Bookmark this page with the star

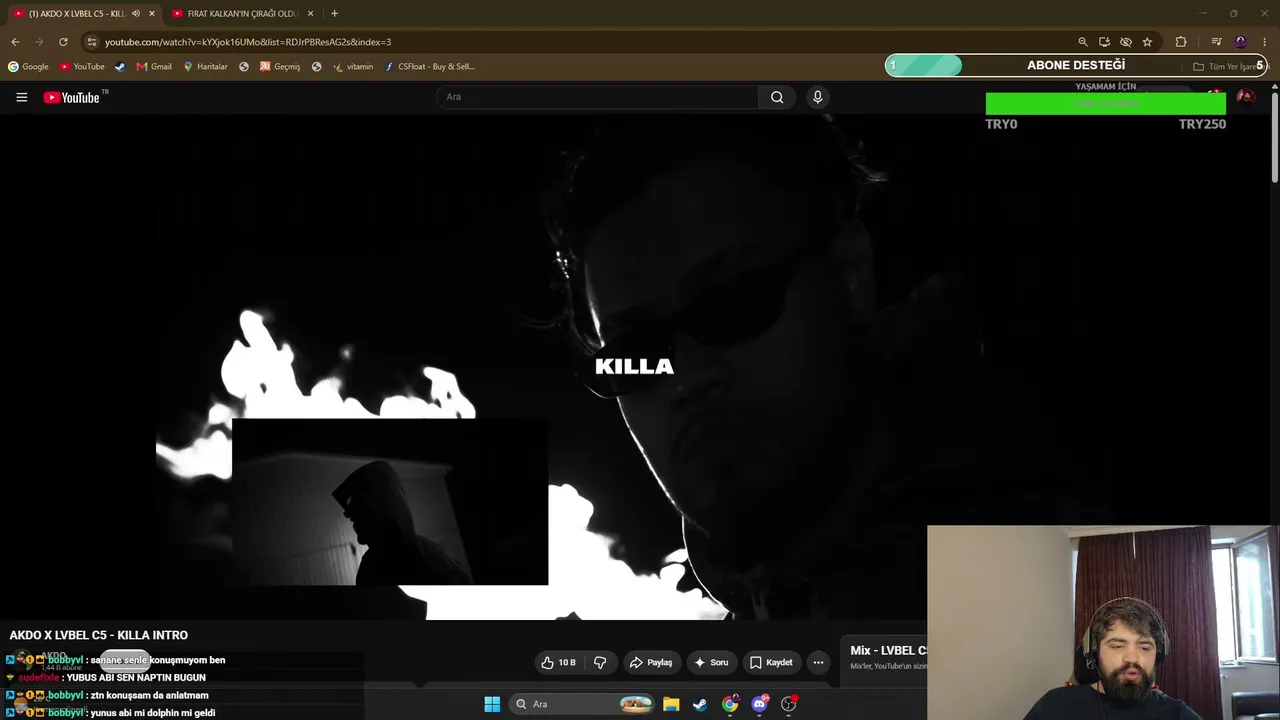click(x=1147, y=42)
